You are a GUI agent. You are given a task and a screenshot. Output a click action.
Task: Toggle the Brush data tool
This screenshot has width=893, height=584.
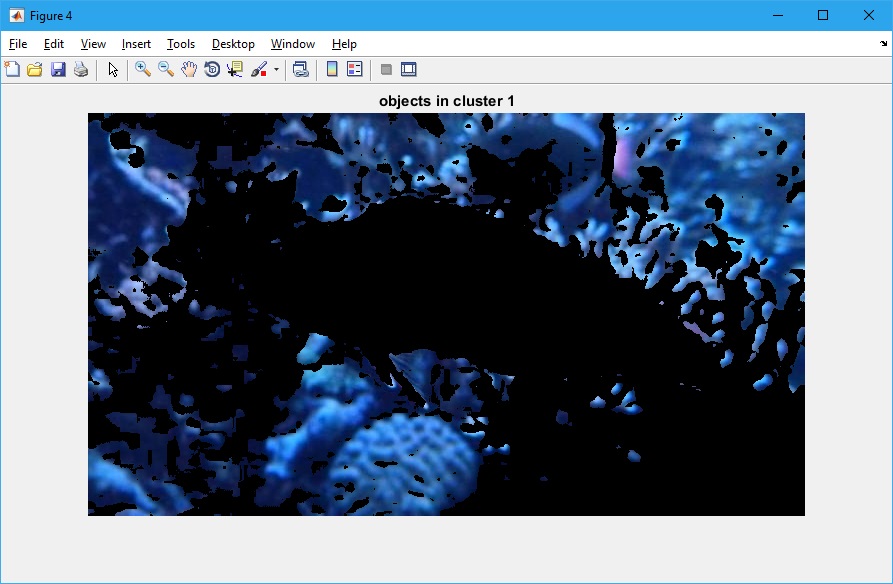coord(259,69)
